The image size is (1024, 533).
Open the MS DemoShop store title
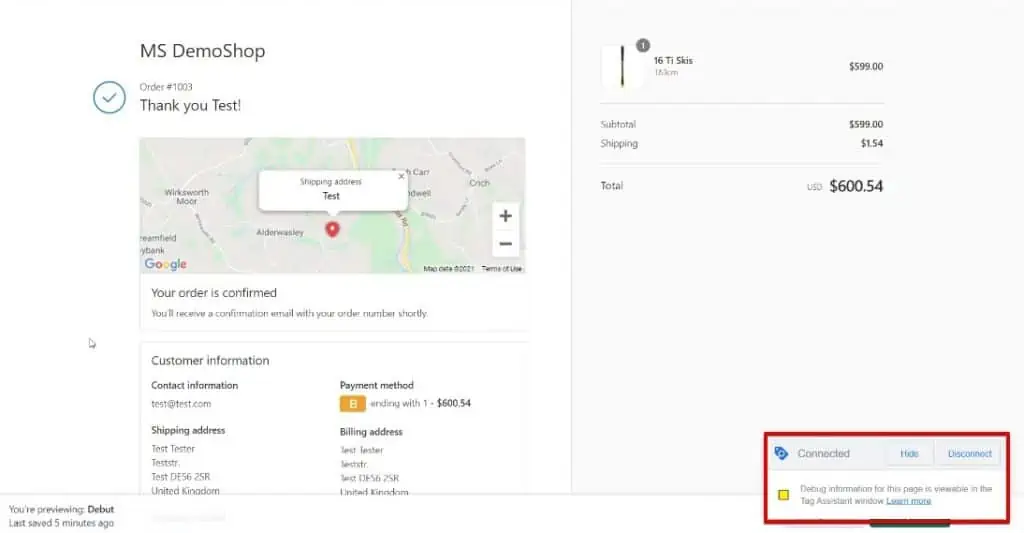pyautogui.click(x=202, y=51)
